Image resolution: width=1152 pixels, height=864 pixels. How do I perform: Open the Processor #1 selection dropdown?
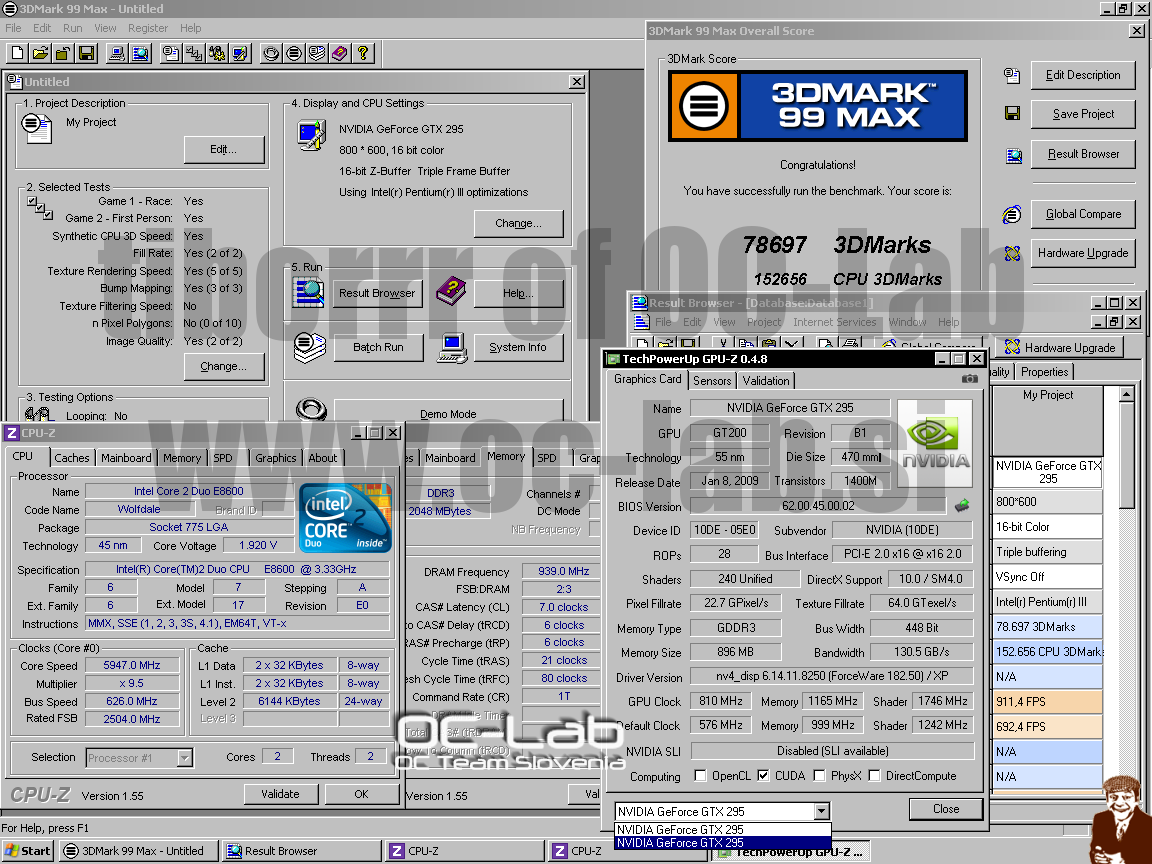click(184, 757)
